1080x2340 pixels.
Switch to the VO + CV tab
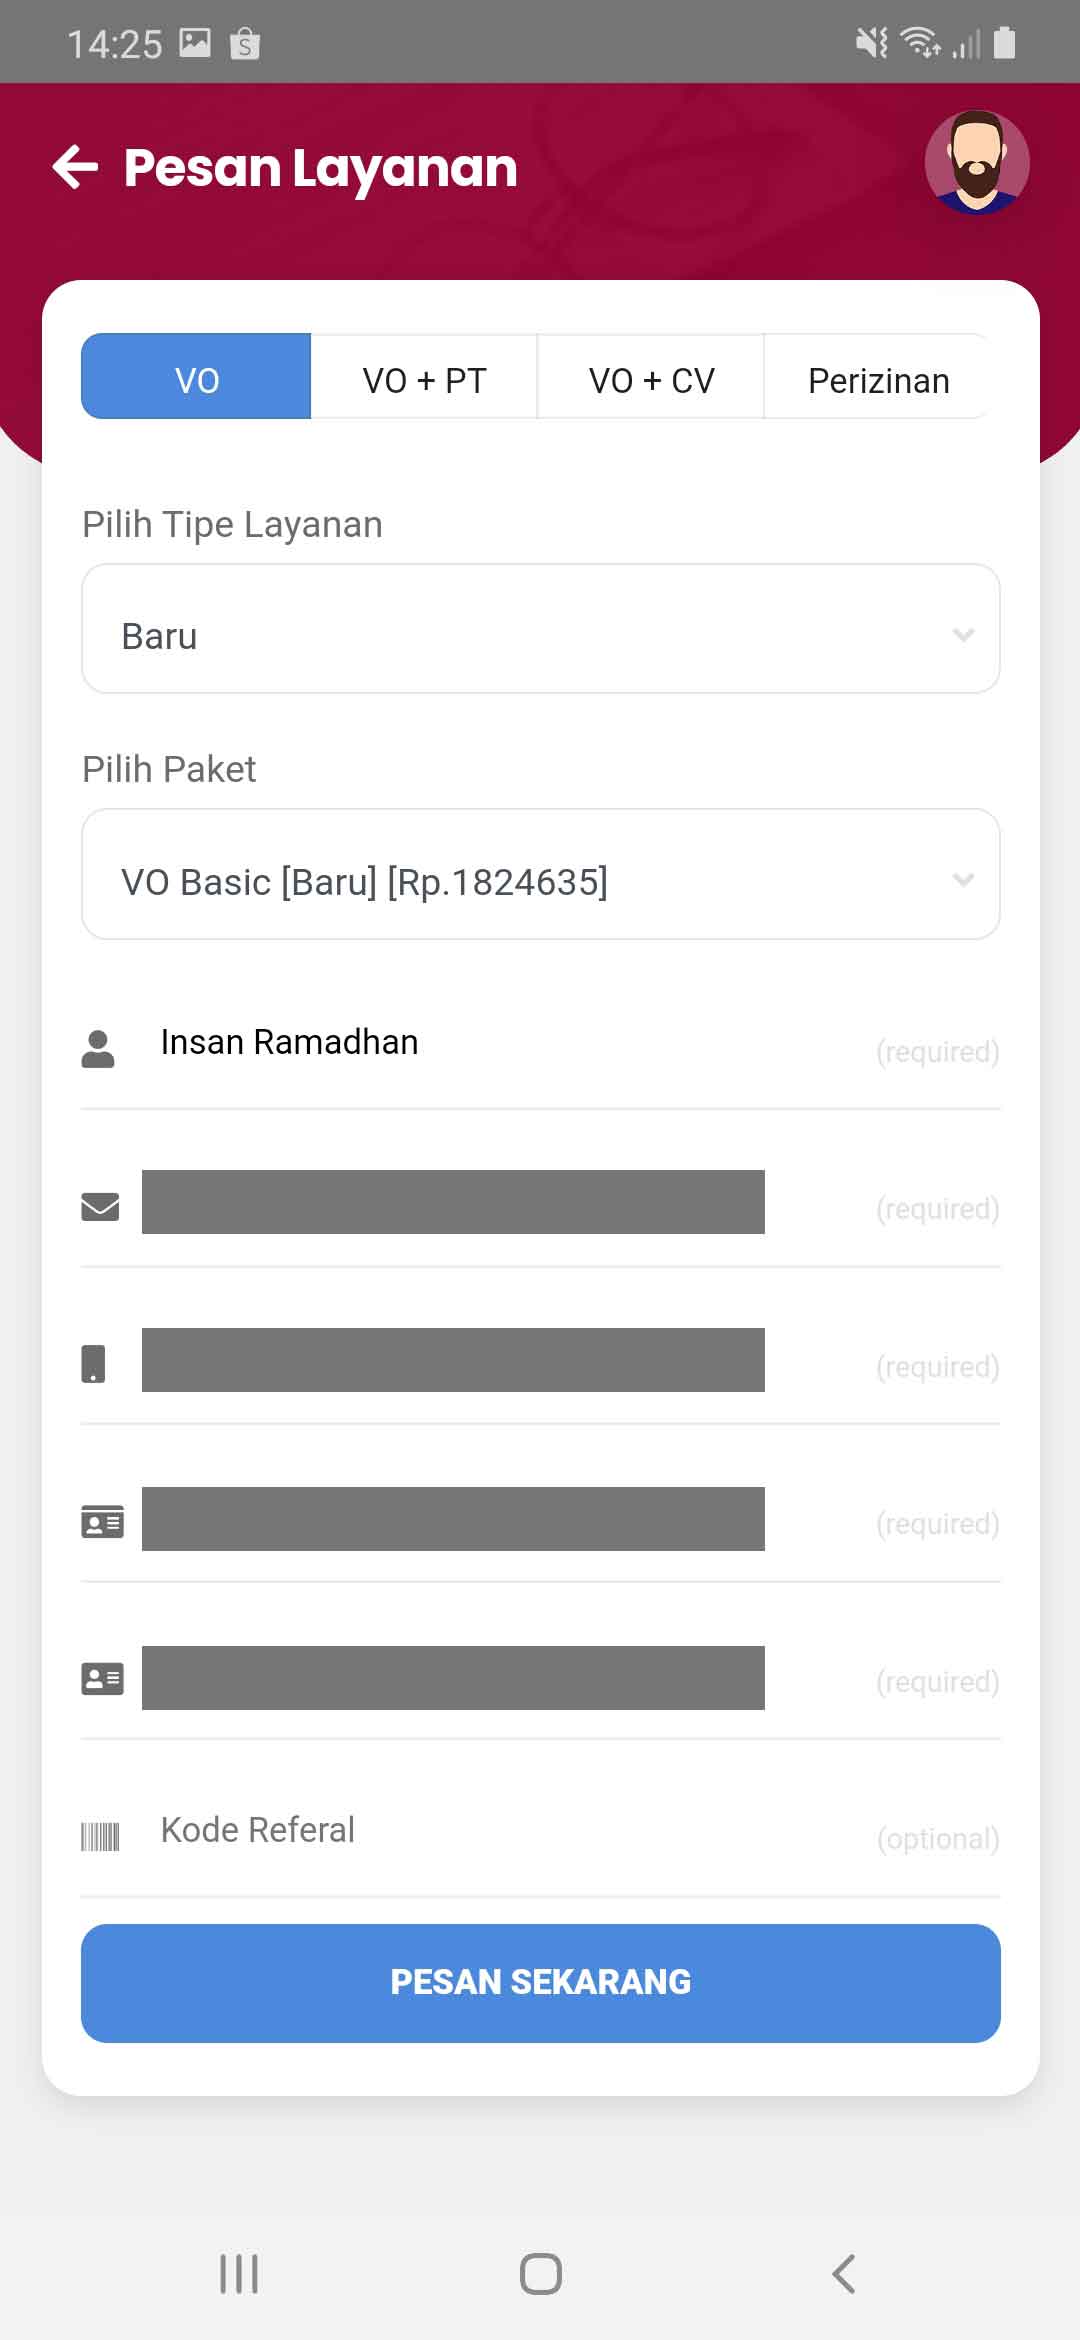(x=651, y=380)
